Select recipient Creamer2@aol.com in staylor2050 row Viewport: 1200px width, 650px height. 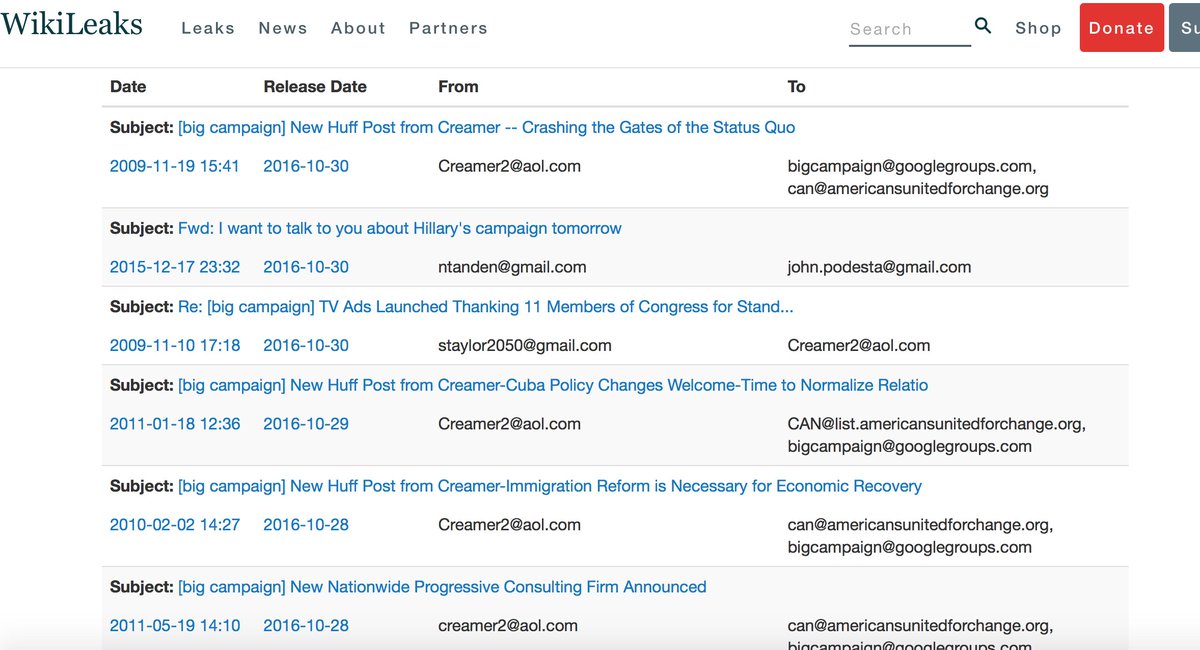(x=859, y=345)
